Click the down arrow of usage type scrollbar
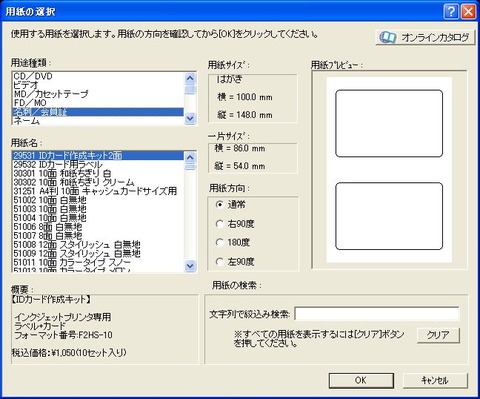The height and width of the screenshot is (399, 480). [x=190, y=118]
